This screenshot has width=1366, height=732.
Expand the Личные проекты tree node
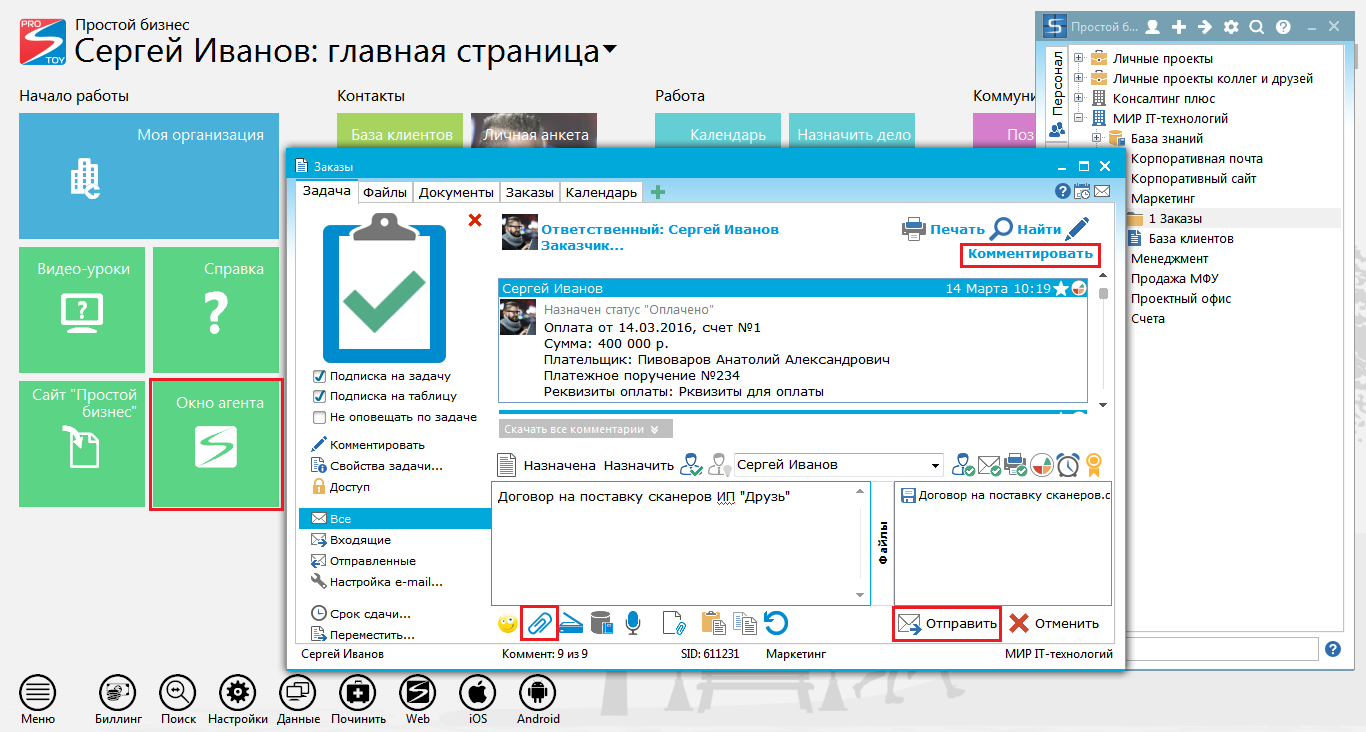[1079, 58]
